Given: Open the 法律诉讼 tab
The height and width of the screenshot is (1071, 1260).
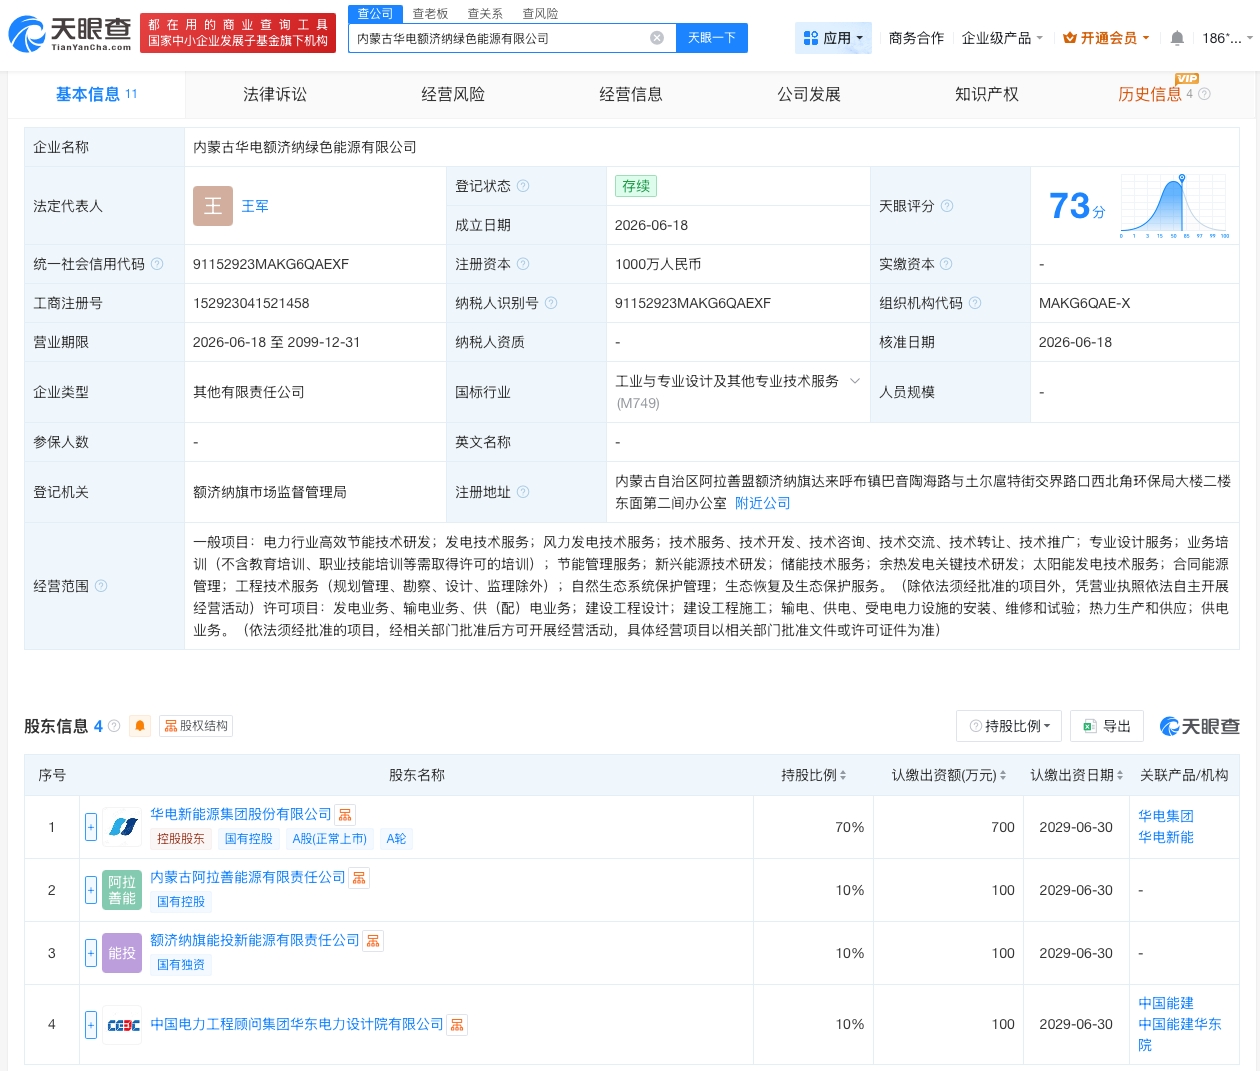Looking at the screenshot, I should click(275, 94).
